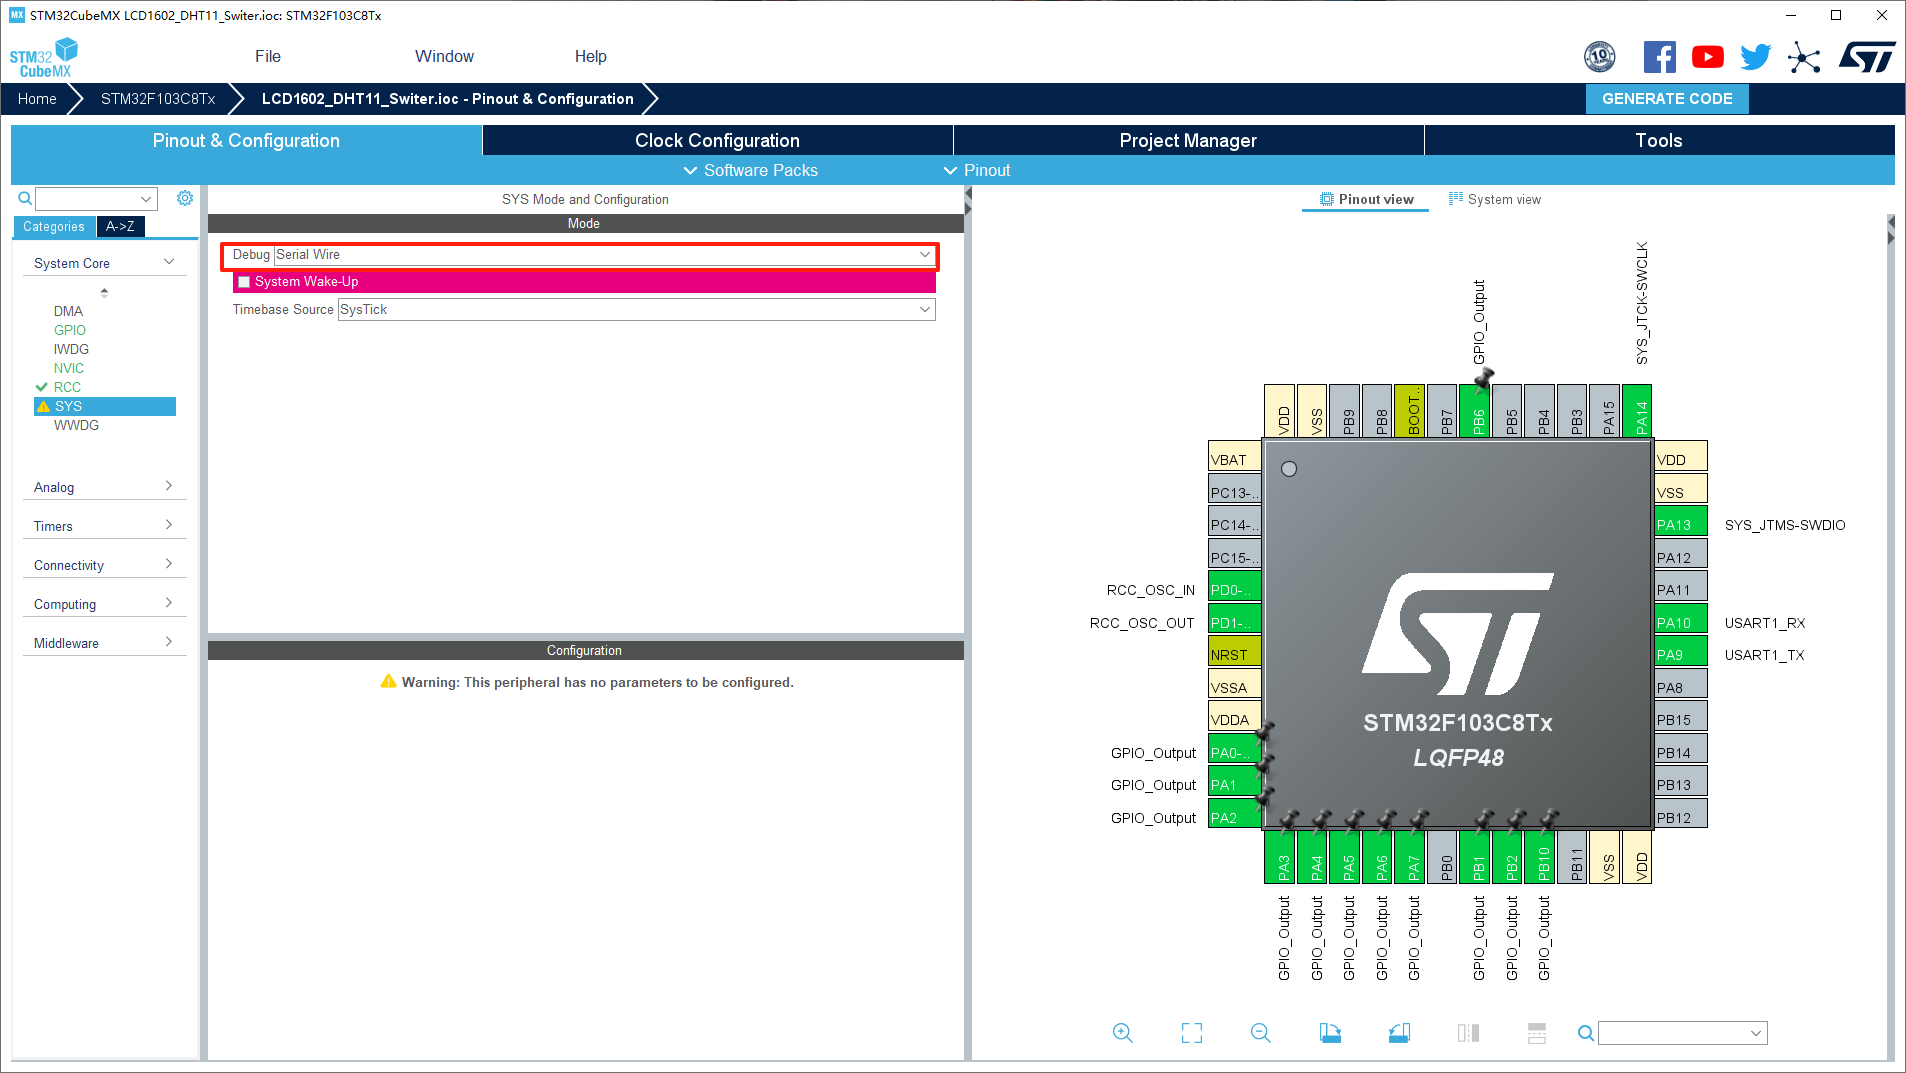The width and height of the screenshot is (1906, 1073).
Task: Open the category settings gear icon
Action: click(185, 198)
